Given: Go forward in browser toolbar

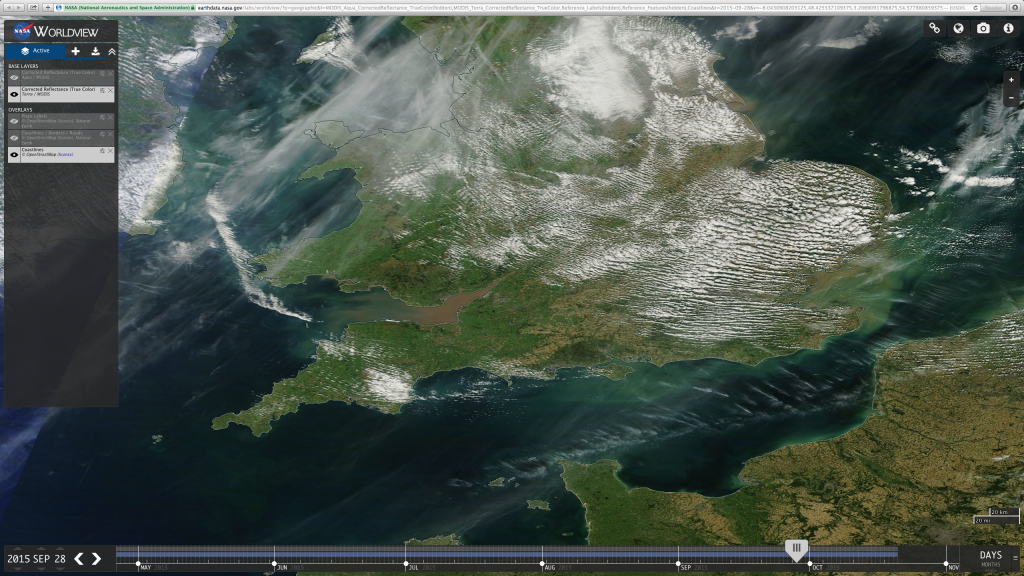Looking at the screenshot, I should (x=19, y=7).
